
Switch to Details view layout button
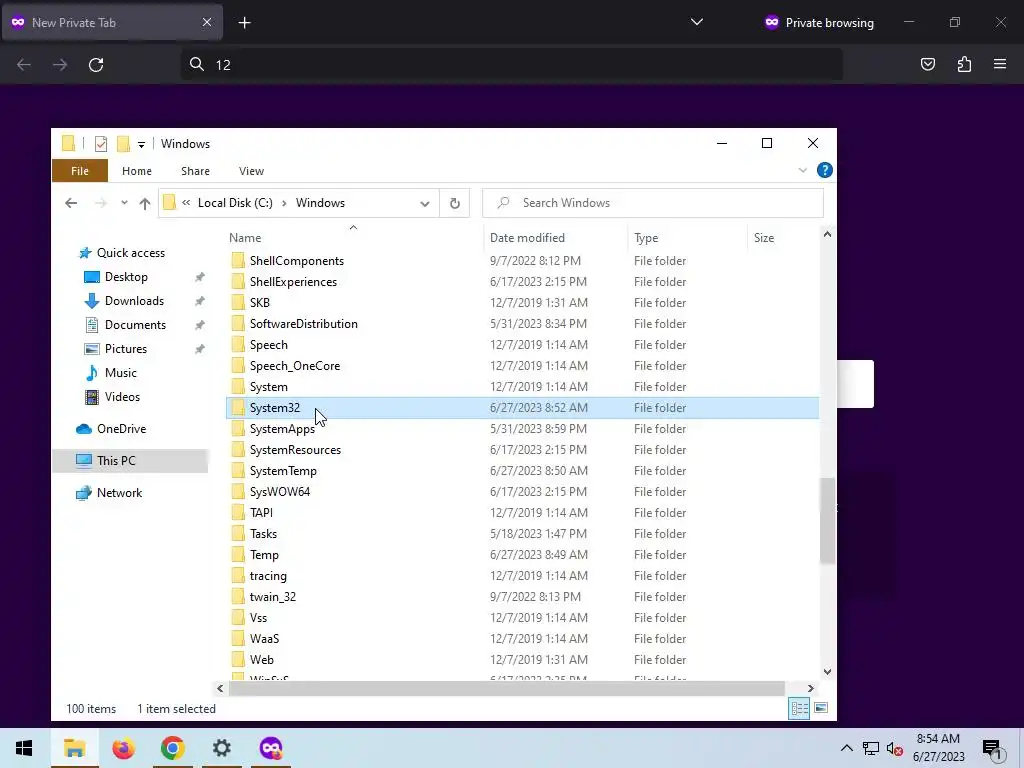click(799, 709)
